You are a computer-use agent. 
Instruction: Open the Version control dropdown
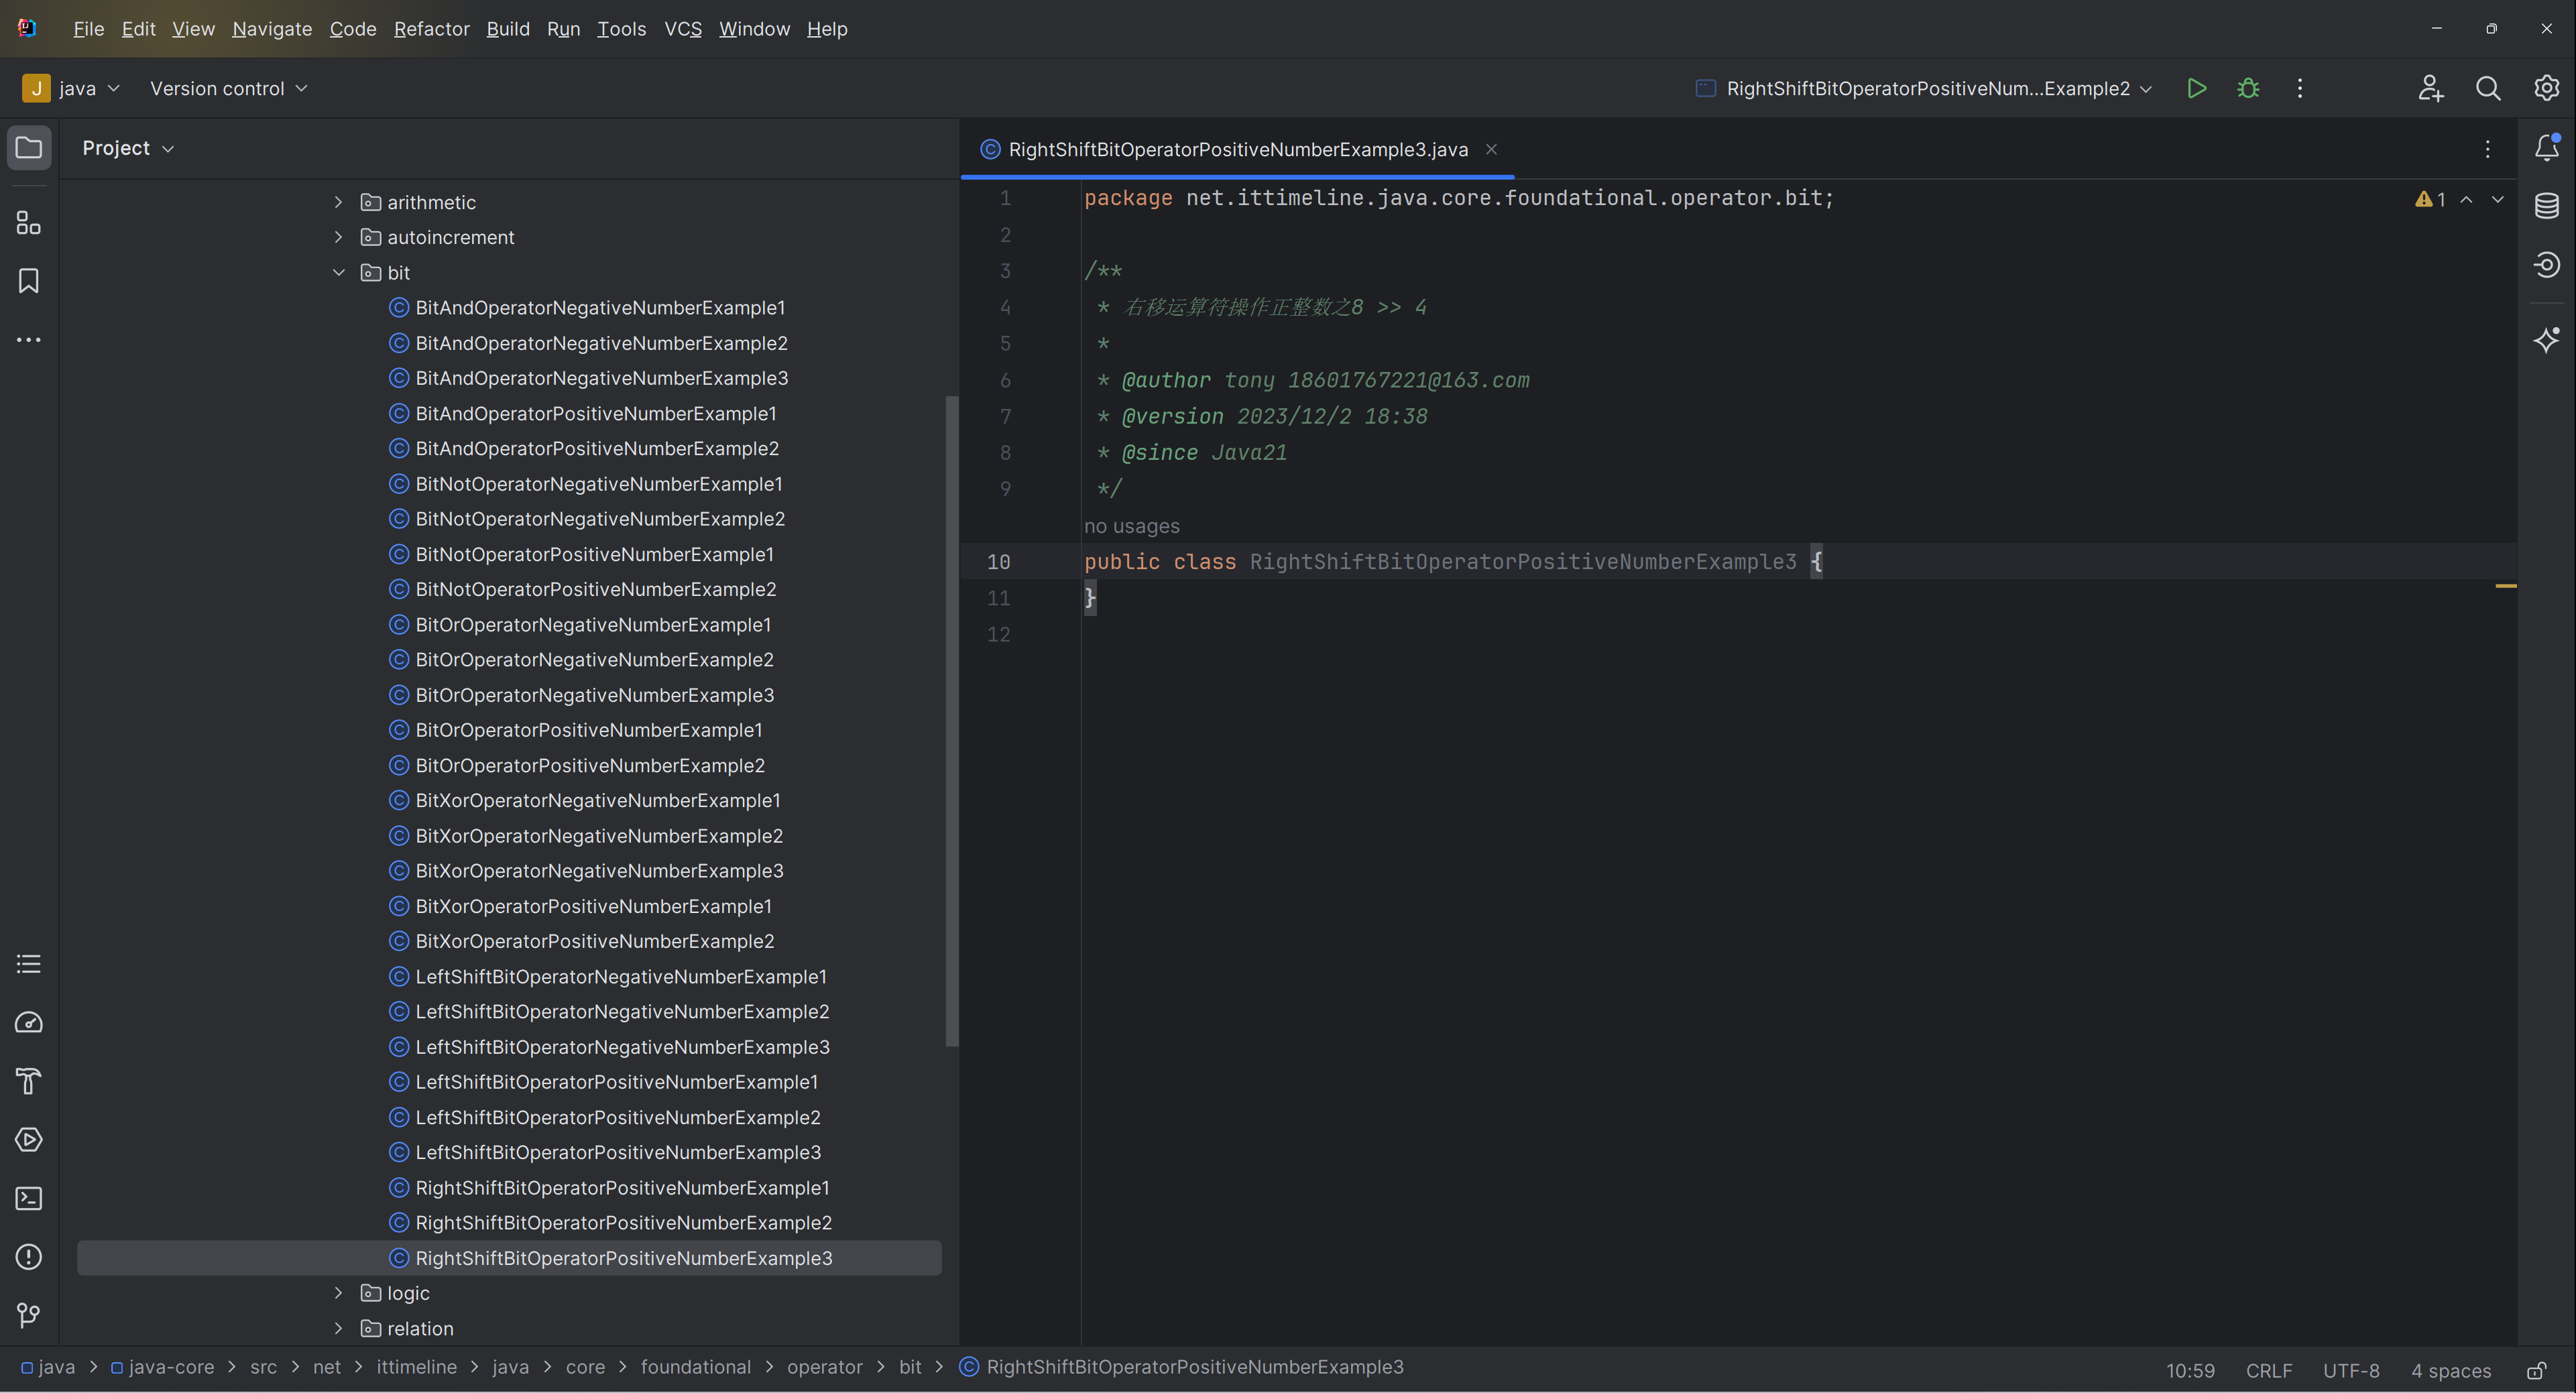[x=228, y=88]
